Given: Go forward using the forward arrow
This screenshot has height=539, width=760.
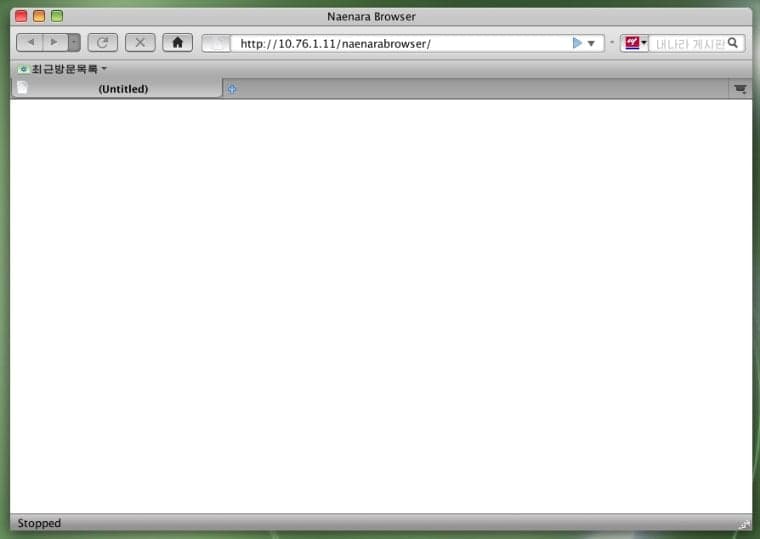Looking at the screenshot, I should click(x=55, y=43).
